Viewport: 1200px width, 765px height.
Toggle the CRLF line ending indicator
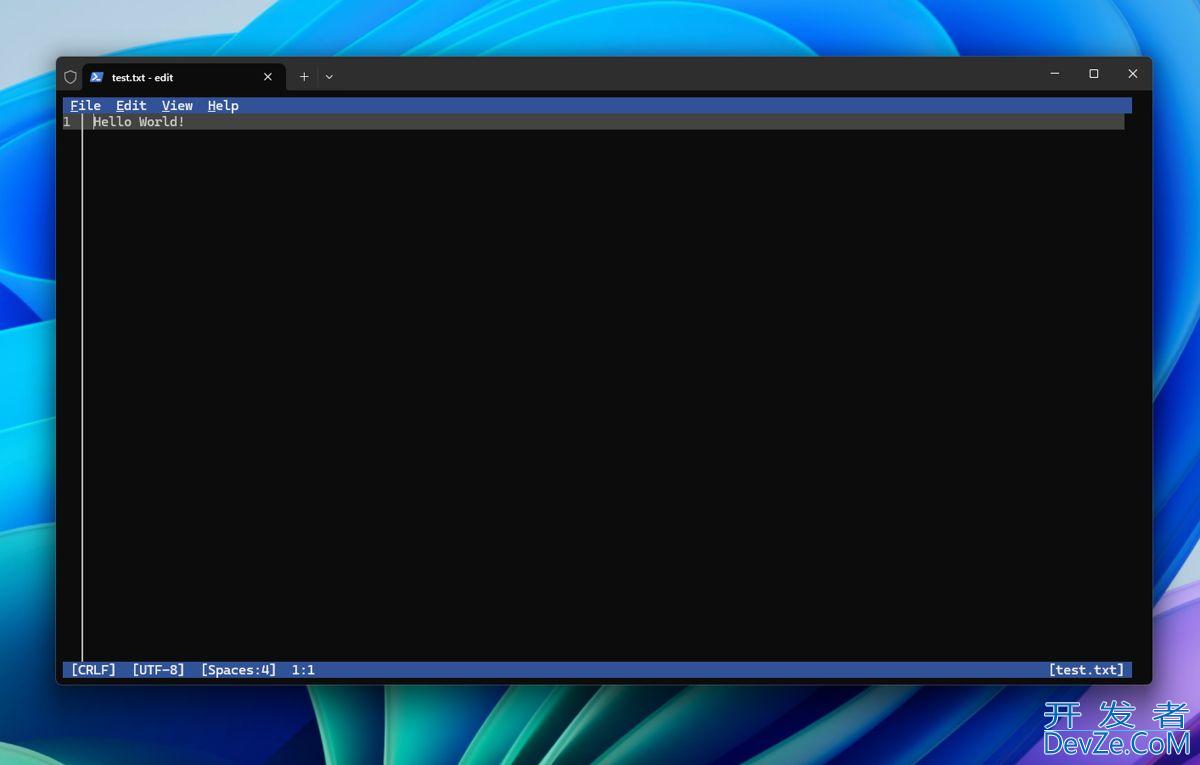coord(93,670)
